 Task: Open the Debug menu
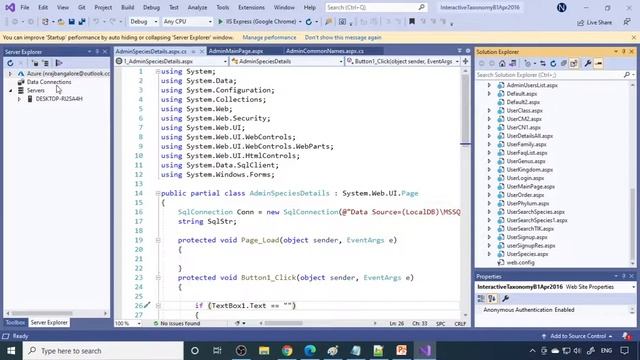(x=151, y=7)
